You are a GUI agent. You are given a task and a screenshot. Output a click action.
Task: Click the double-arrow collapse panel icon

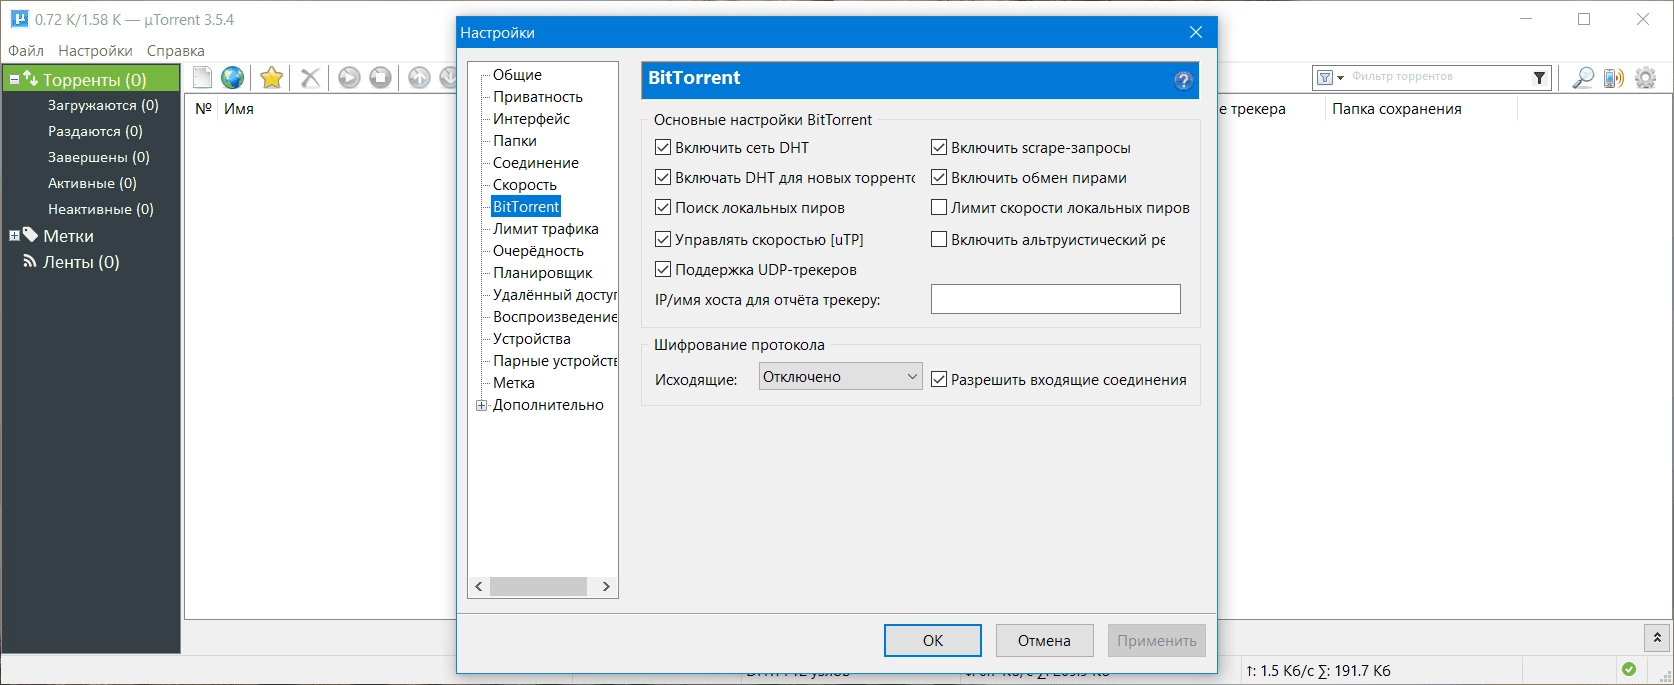(x=1657, y=637)
